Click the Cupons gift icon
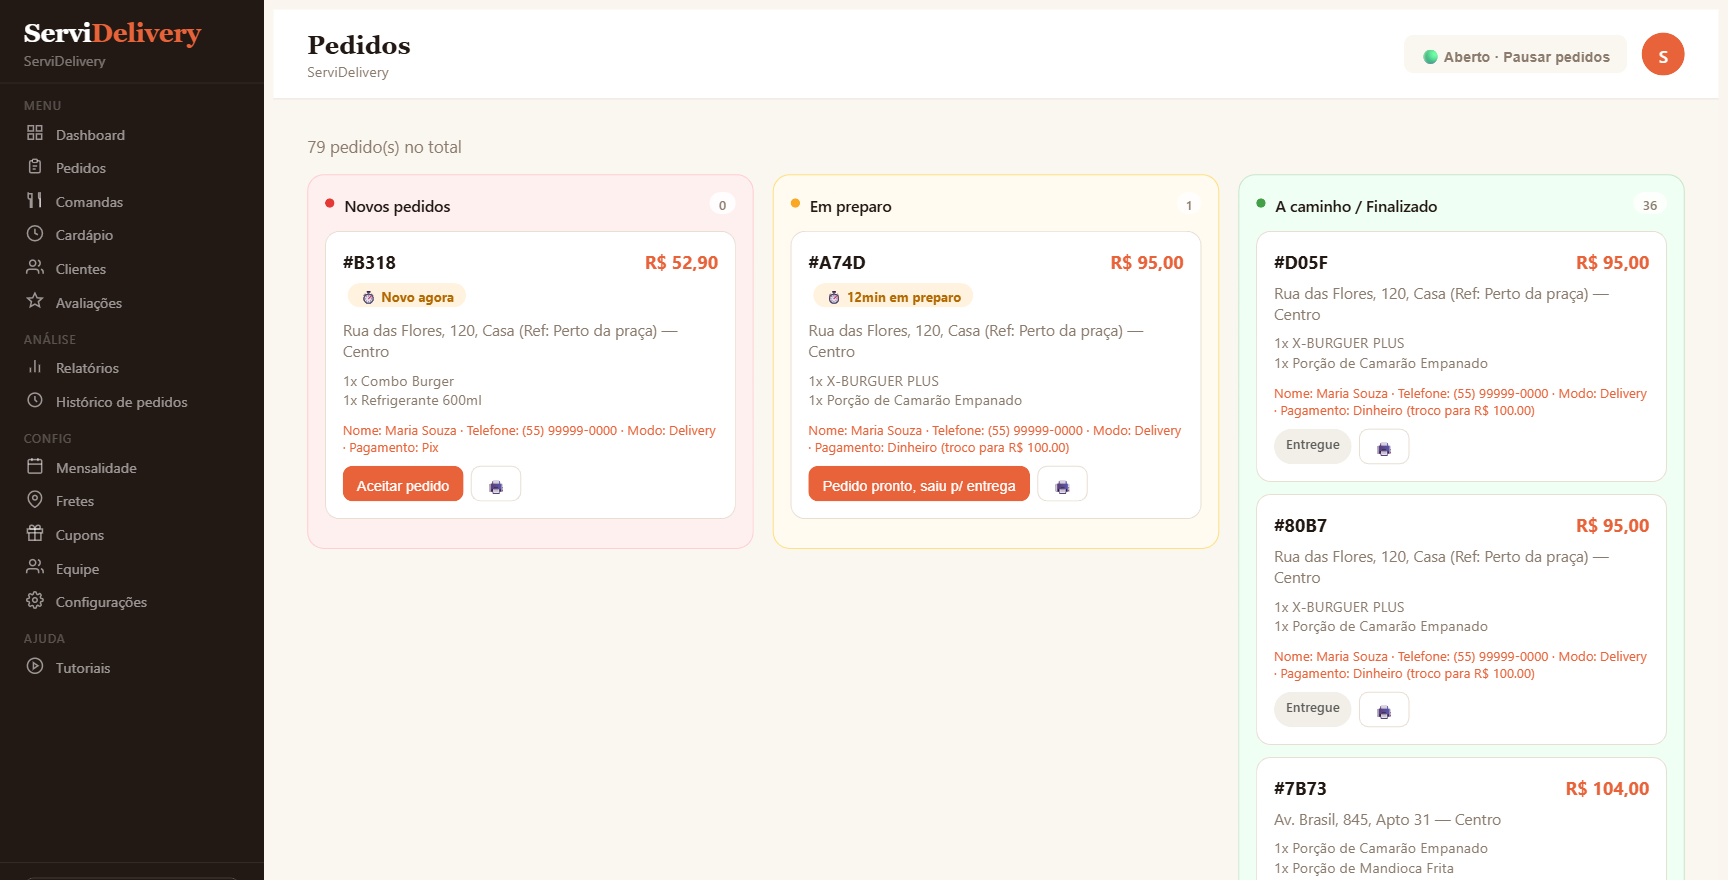Viewport: 1728px width, 880px height. (35, 533)
